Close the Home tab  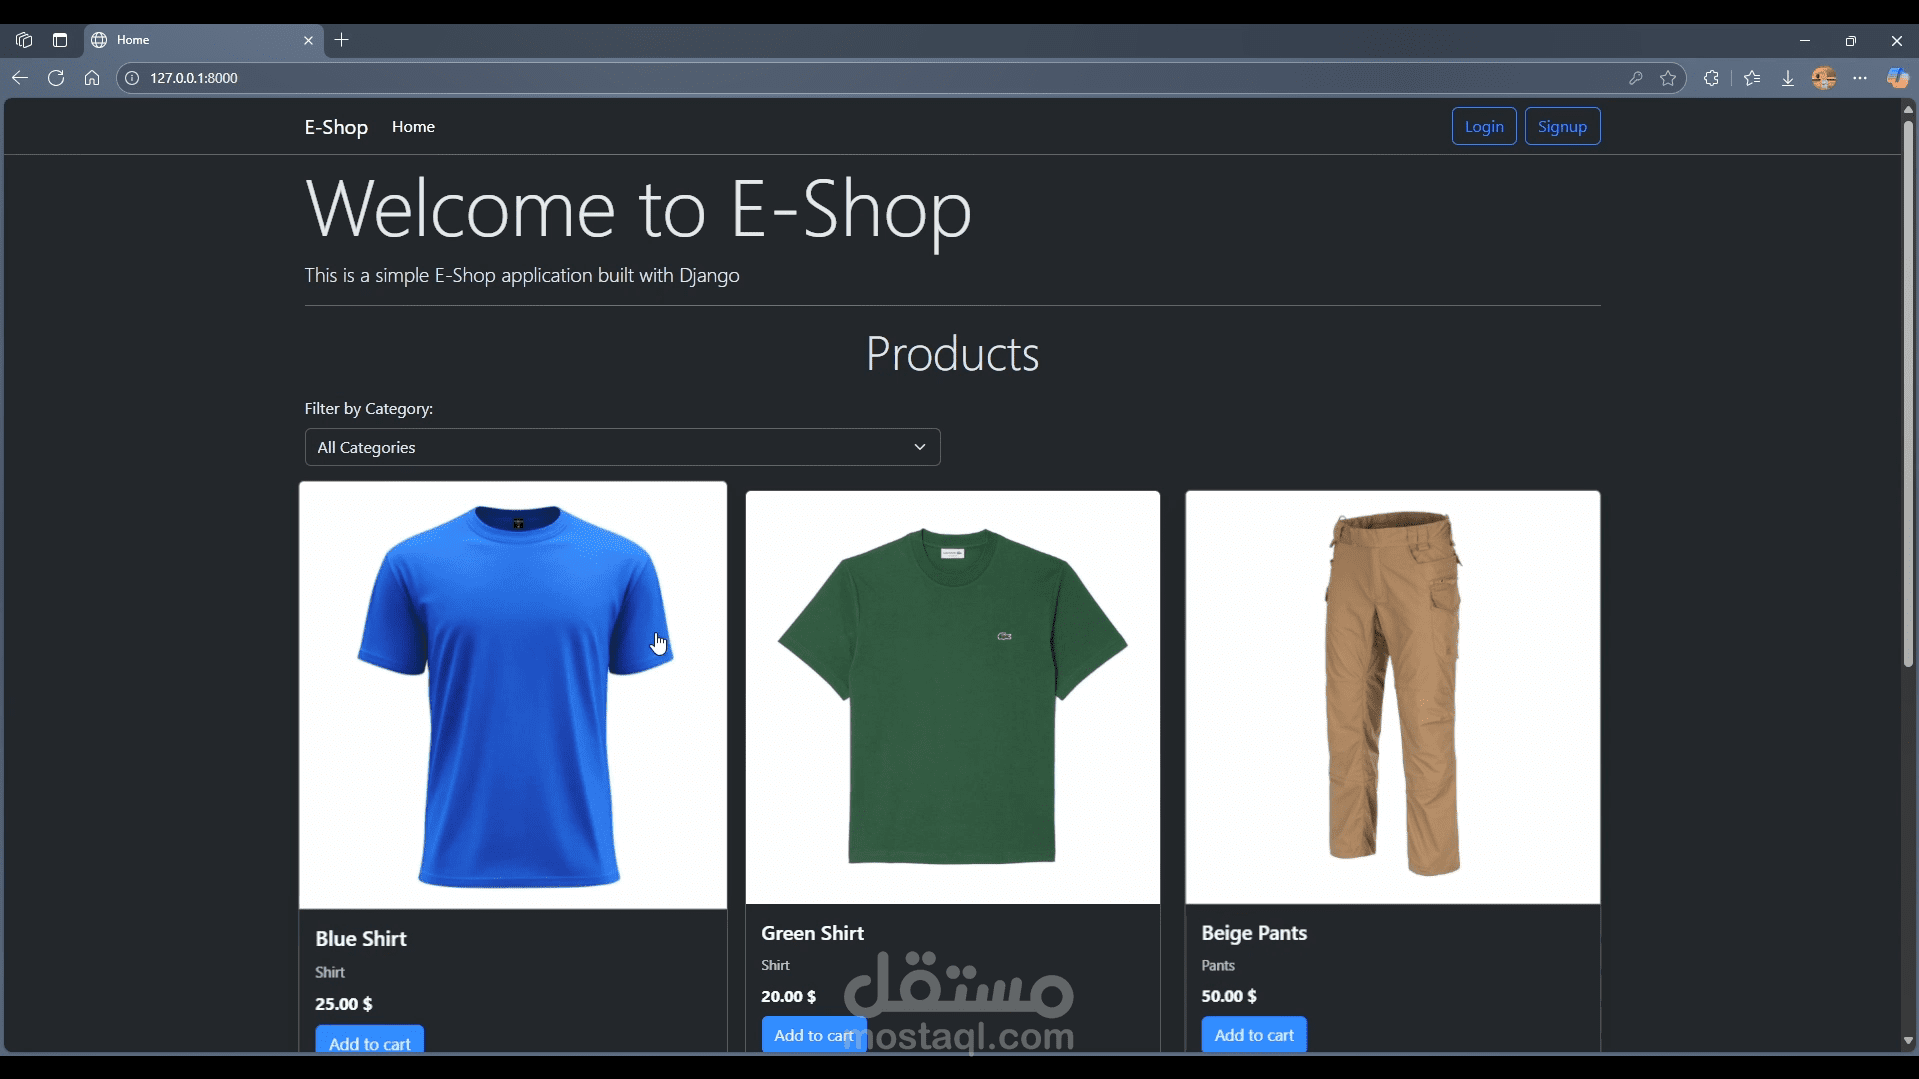pos(308,40)
